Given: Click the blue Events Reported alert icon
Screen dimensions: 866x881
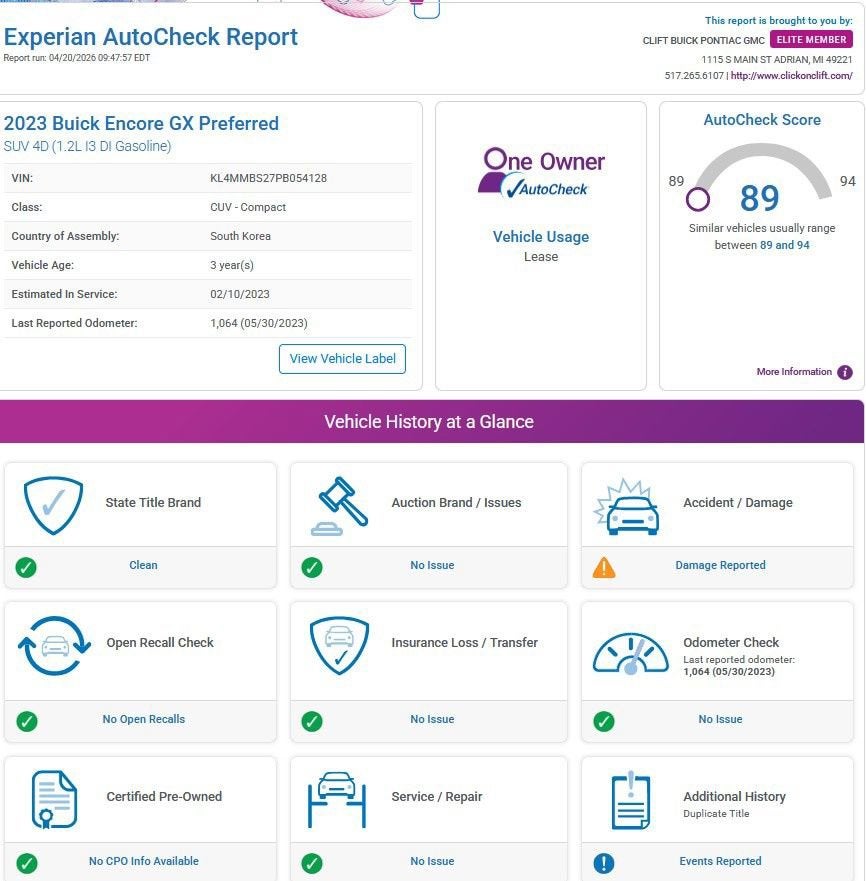Looking at the screenshot, I should click(604, 862).
